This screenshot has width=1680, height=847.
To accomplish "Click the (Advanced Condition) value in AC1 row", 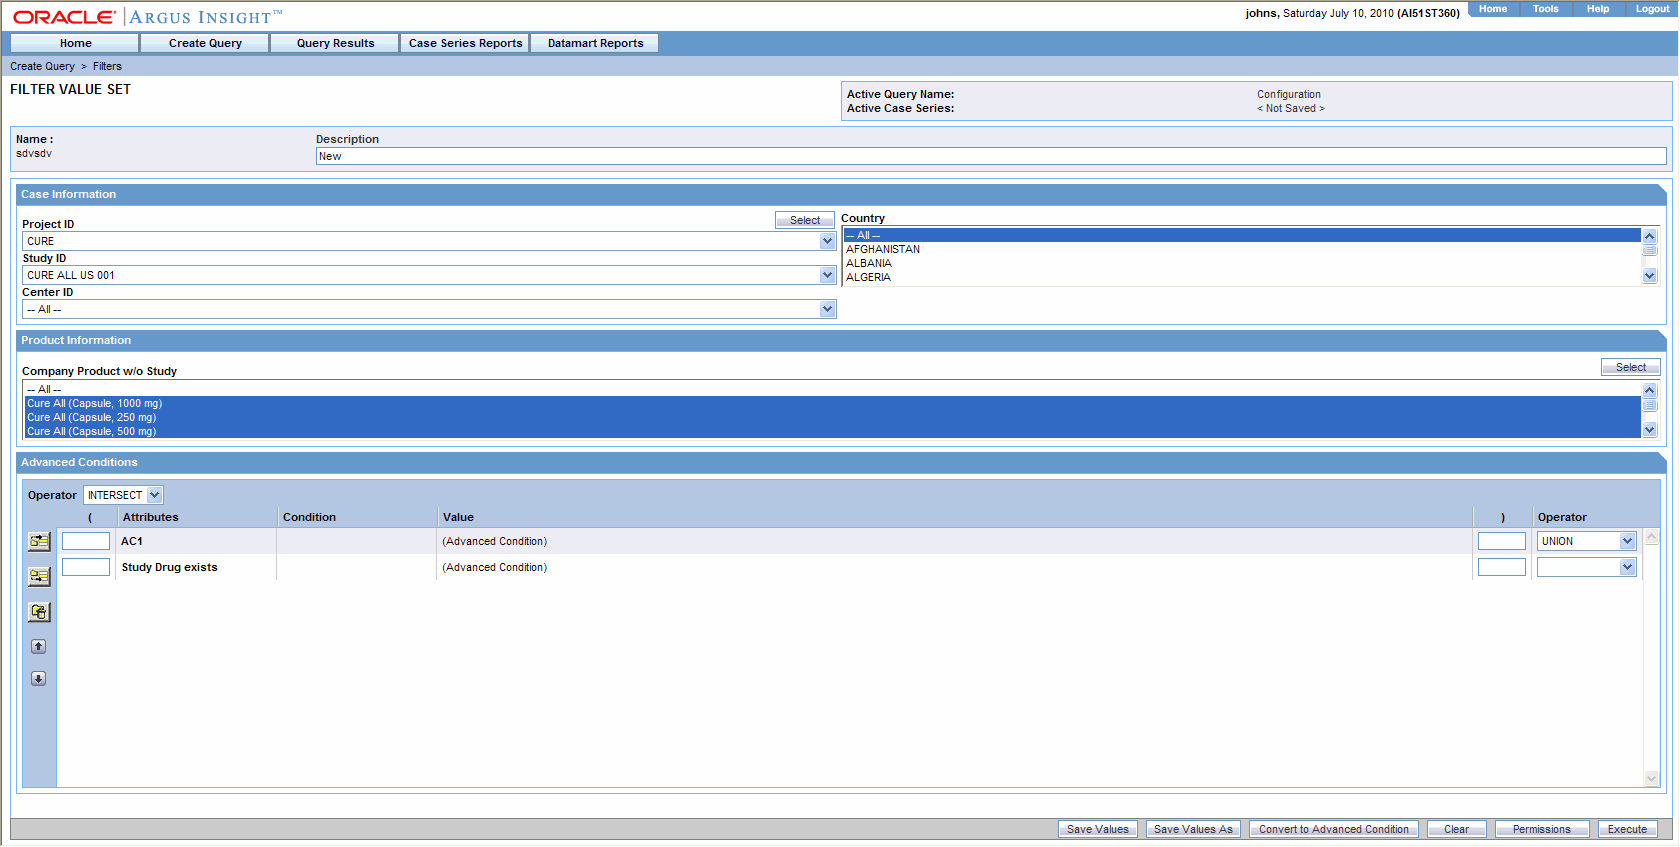I will coord(494,541).
